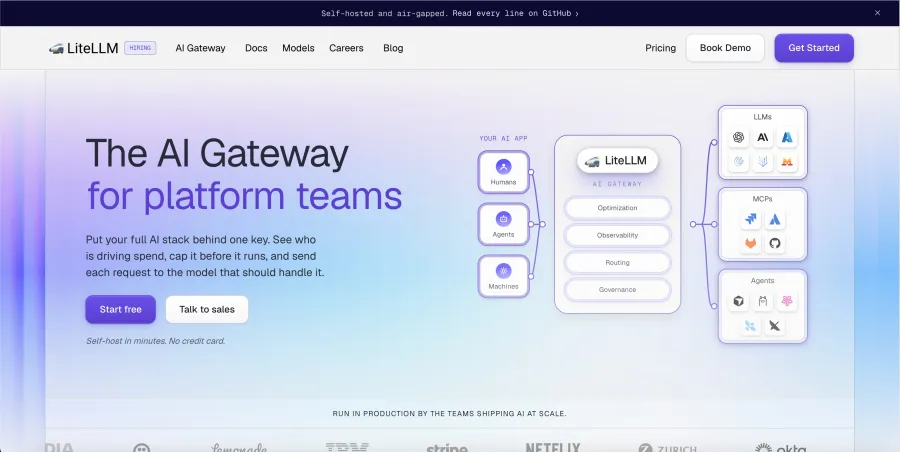Click the Mistral icon in the LLMs panel
900x452 pixels.
pyautogui.click(x=787, y=162)
